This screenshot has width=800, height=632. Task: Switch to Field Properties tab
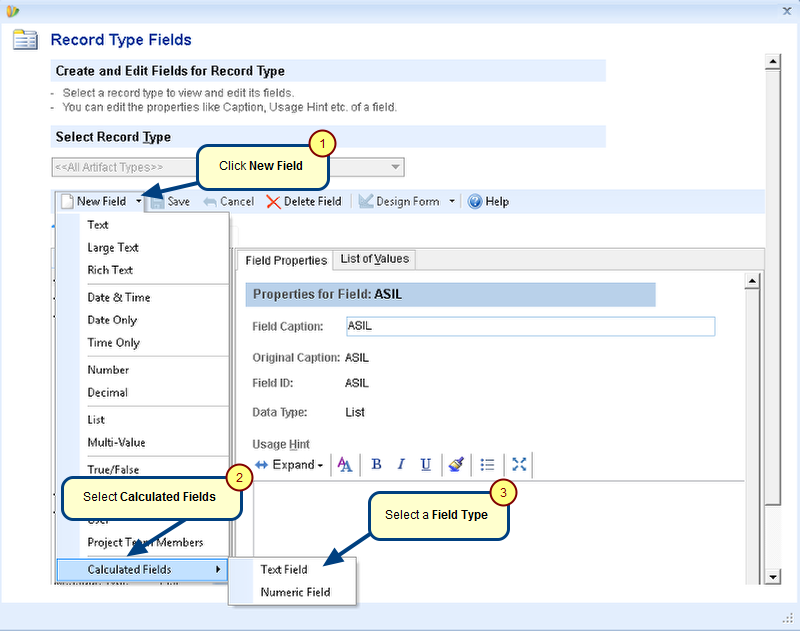pos(286,260)
